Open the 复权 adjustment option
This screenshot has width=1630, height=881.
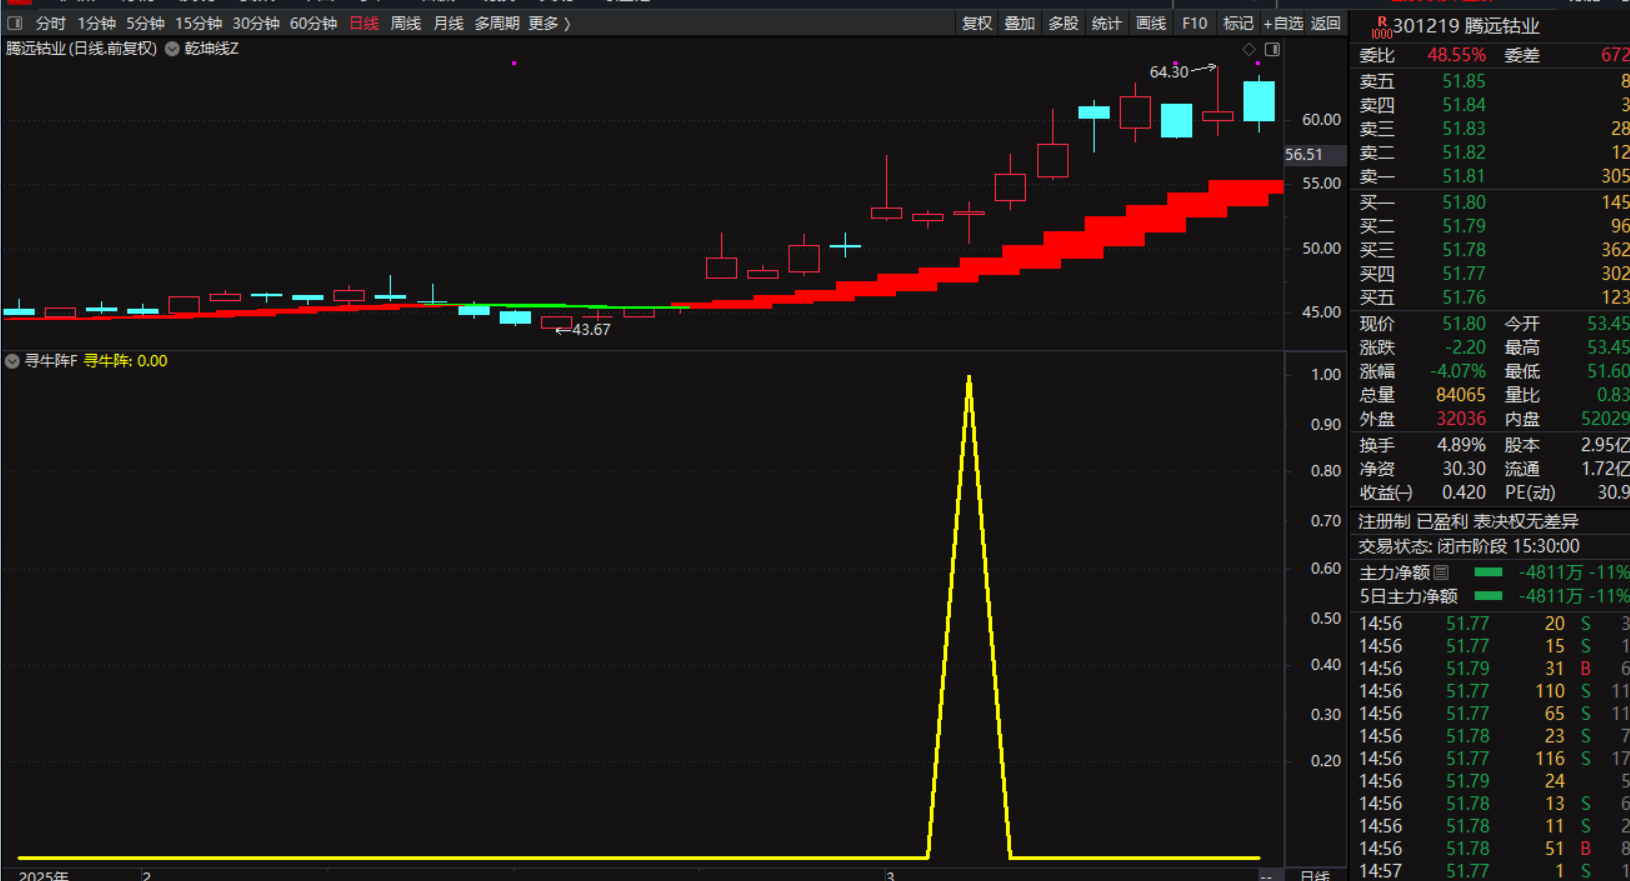coord(977,23)
